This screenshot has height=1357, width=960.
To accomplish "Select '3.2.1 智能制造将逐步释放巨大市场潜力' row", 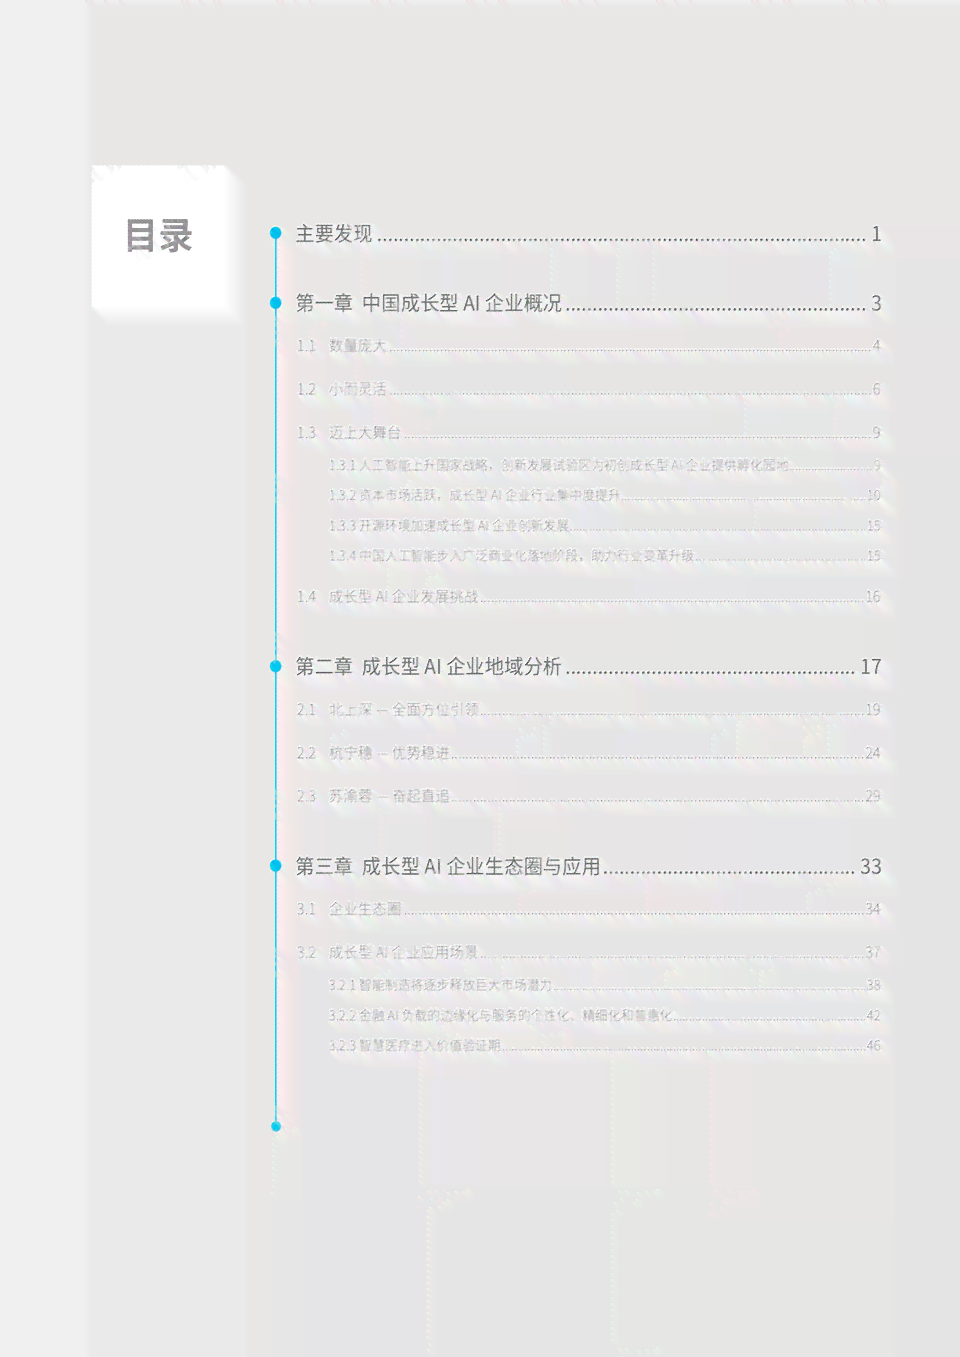I will [x=604, y=985].
